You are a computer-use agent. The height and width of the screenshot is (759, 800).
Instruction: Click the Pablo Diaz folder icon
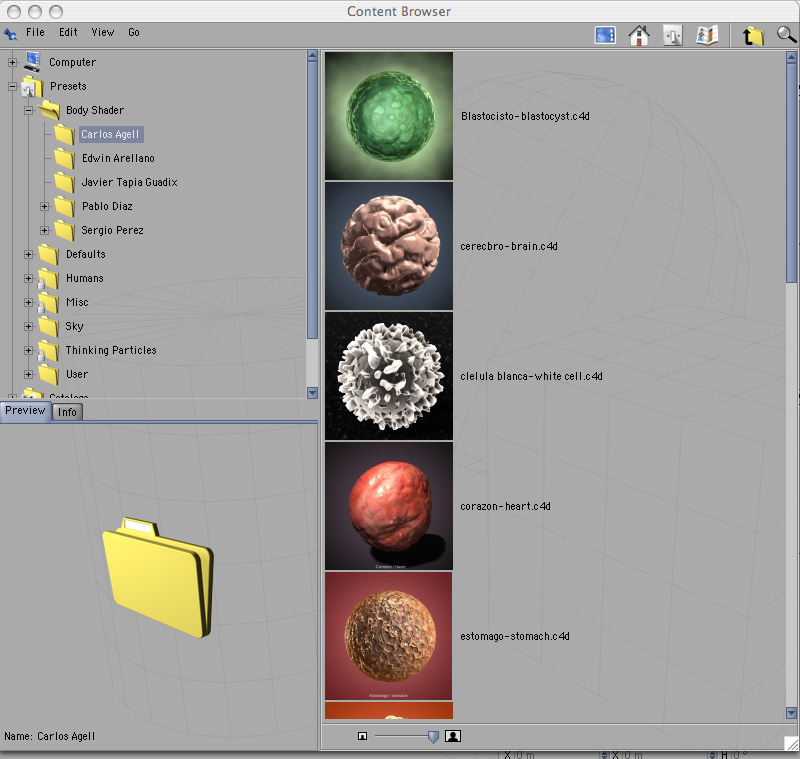(x=65, y=207)
